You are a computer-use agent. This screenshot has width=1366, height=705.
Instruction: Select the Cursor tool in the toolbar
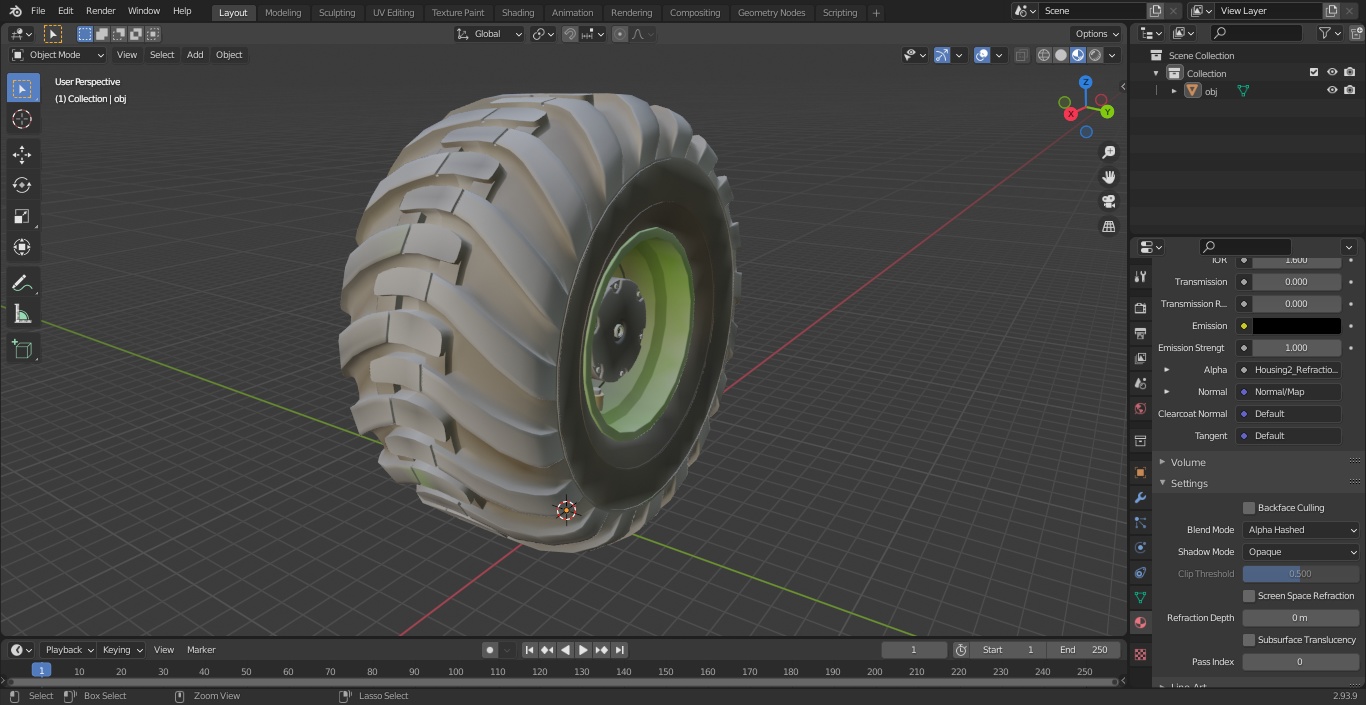[22, 119]
